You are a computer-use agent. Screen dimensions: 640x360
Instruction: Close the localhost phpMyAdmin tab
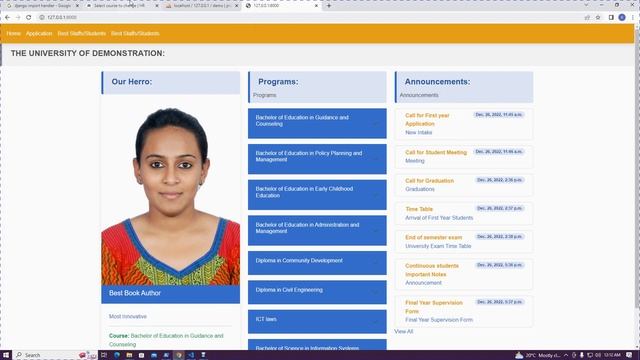tap(236, 6)
